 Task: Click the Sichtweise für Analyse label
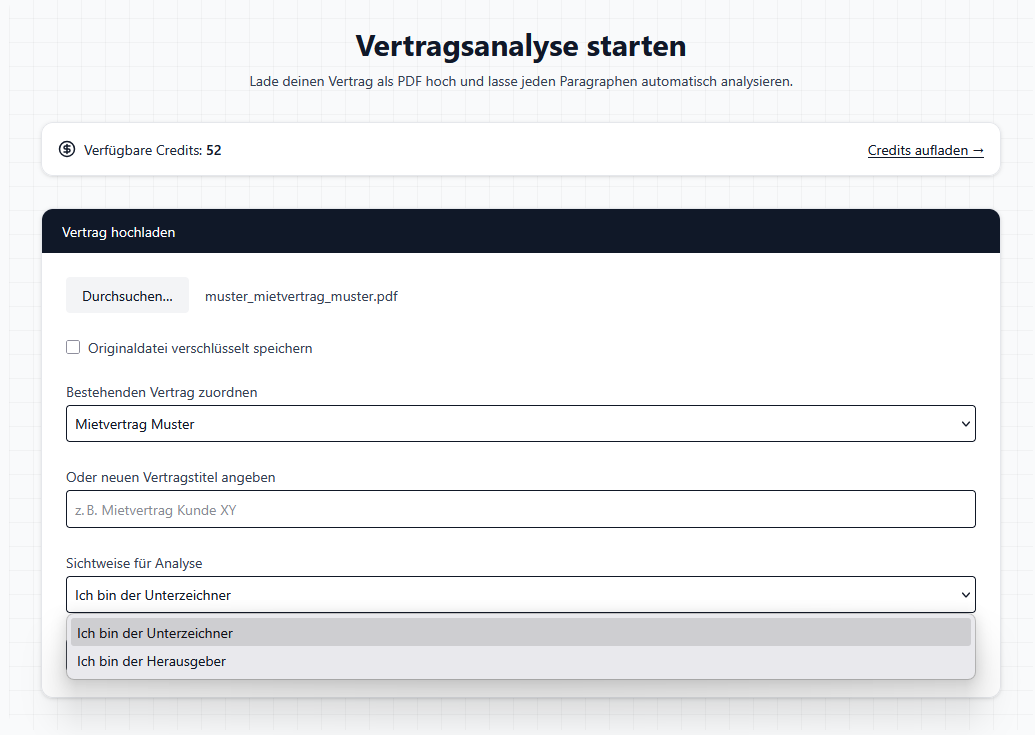(134, 563)
